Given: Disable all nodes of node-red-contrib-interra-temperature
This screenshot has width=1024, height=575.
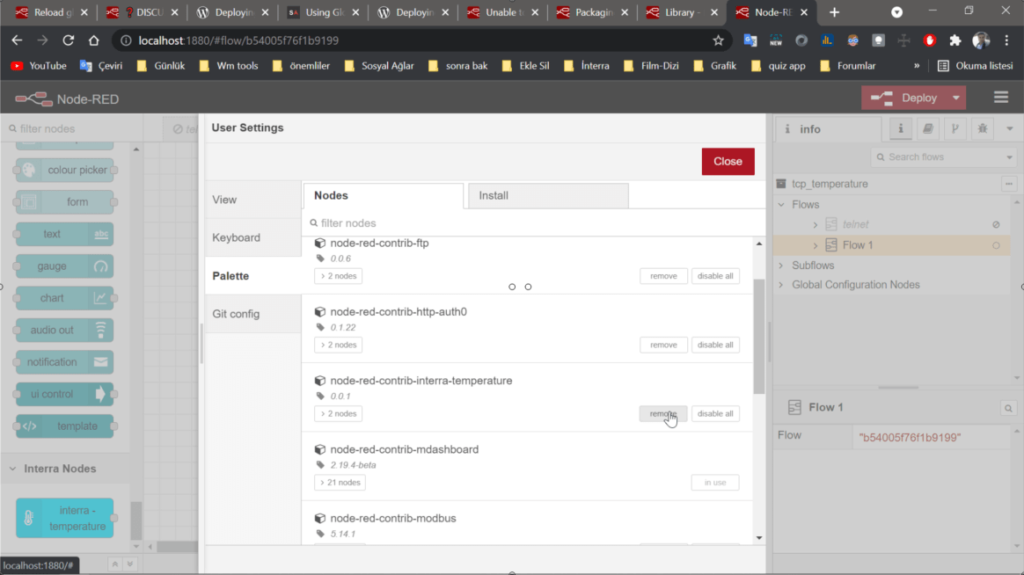Looking at the screenshot, I should point(715,414).
